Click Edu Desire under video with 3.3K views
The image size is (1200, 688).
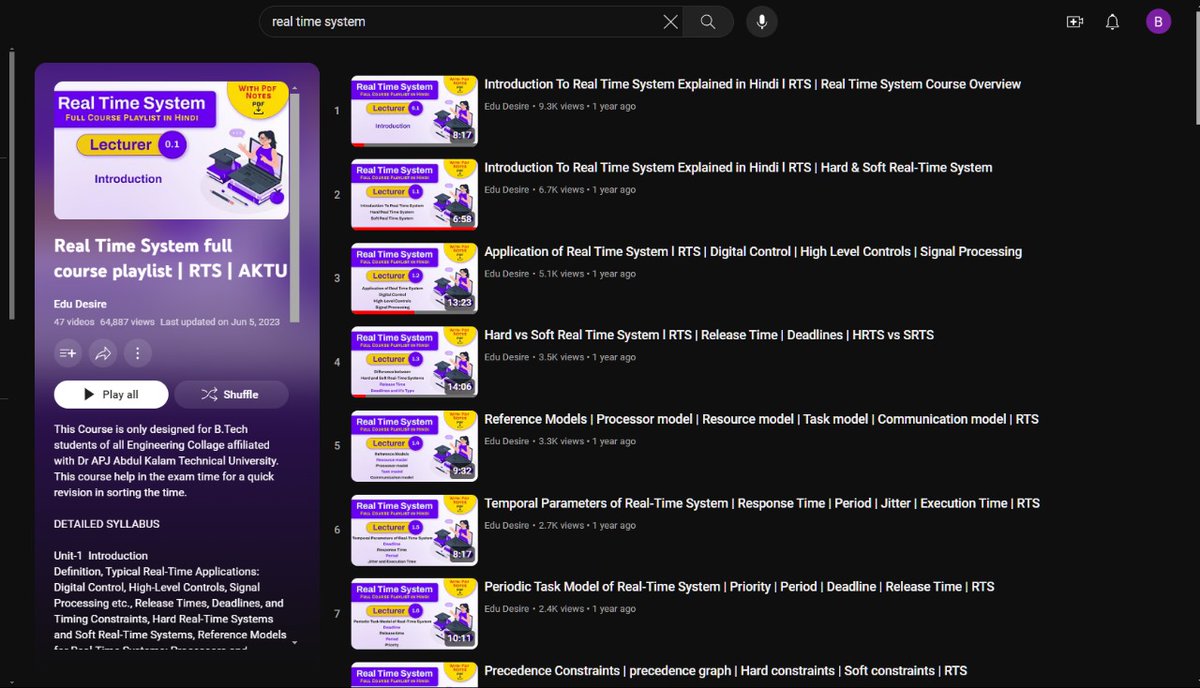click(506, 441)
